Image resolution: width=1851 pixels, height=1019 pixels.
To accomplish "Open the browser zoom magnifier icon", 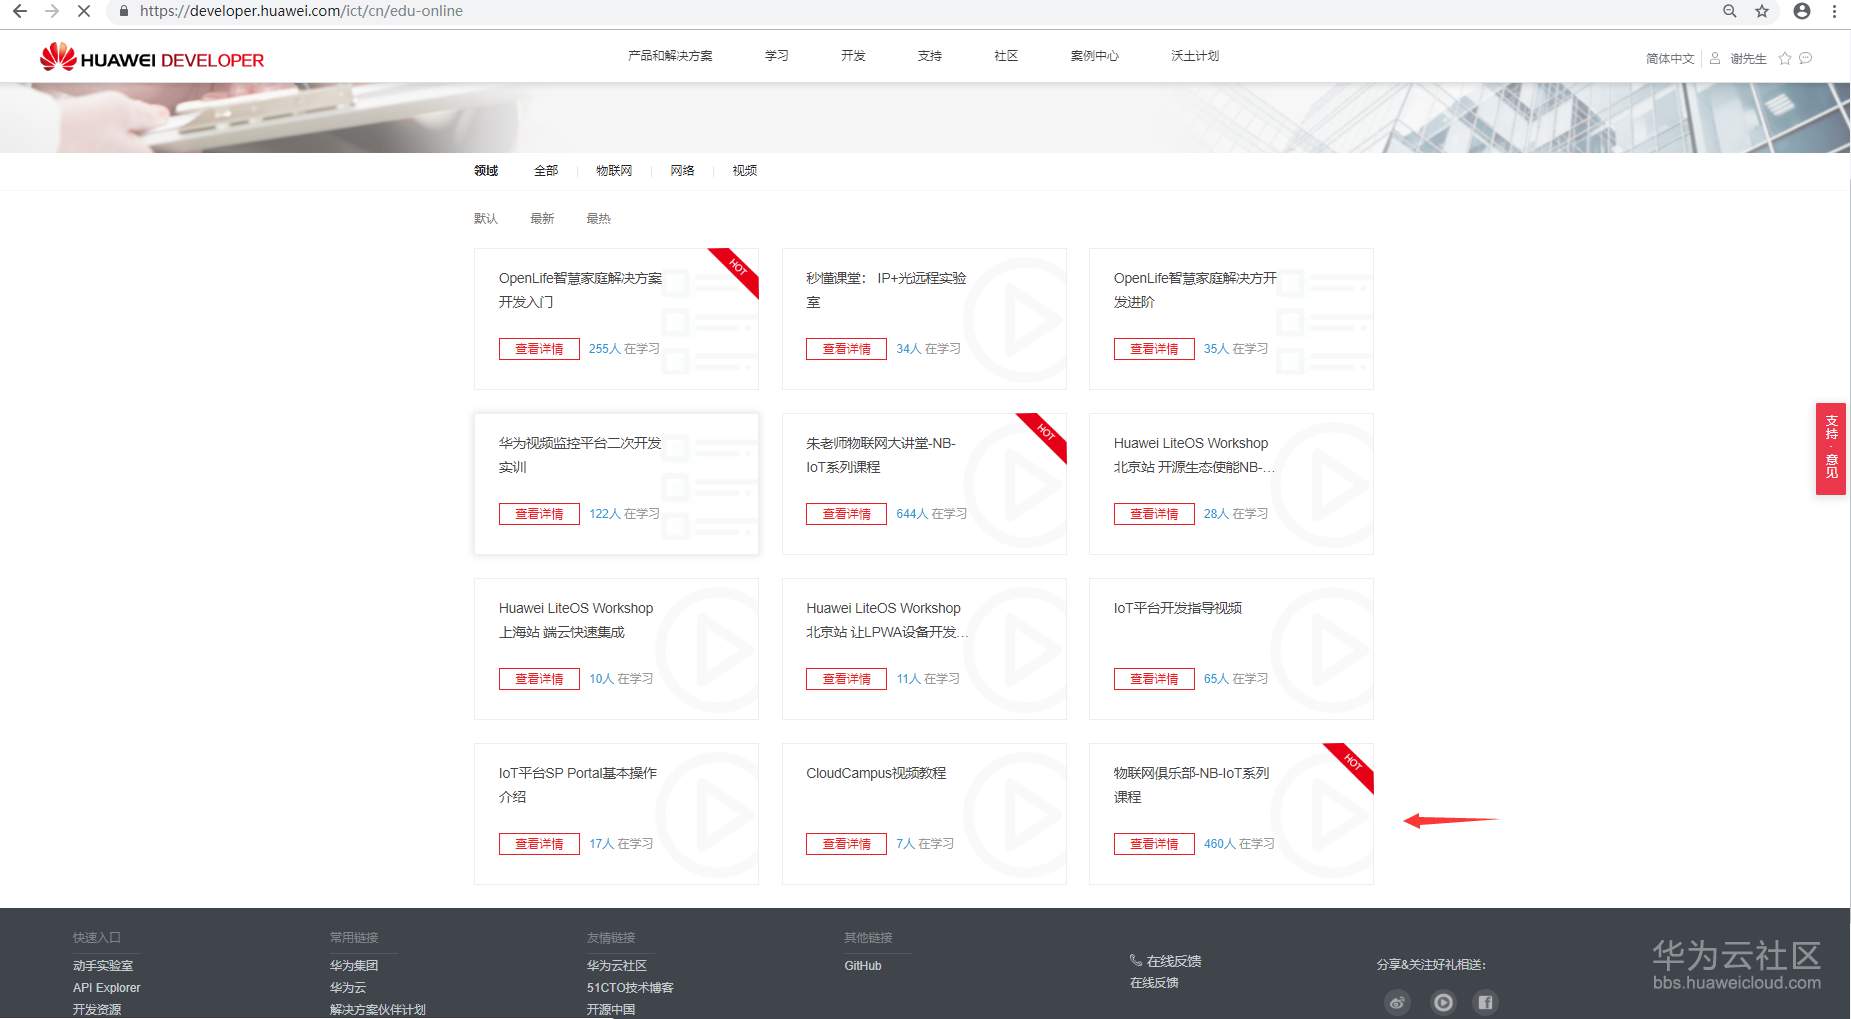I will pos(1730,11).
